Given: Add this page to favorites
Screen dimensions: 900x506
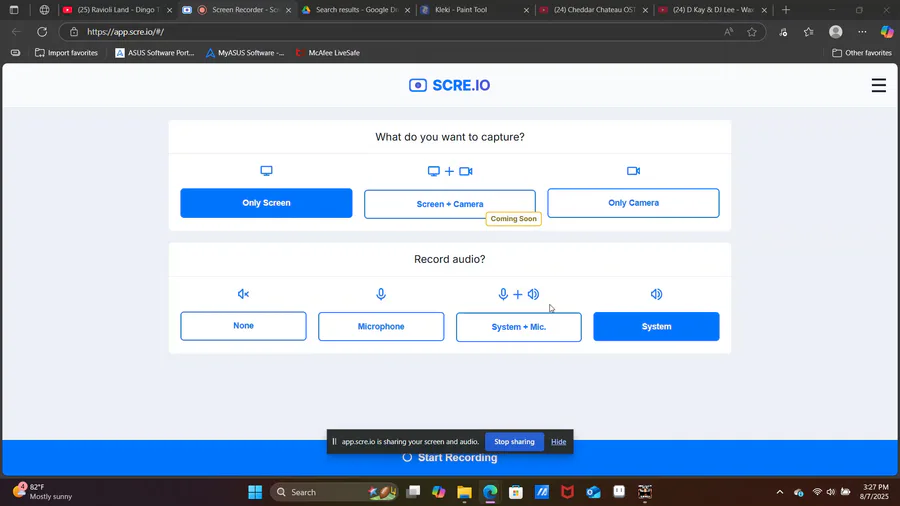Looking at the screenshot, I should click(752, 32).
